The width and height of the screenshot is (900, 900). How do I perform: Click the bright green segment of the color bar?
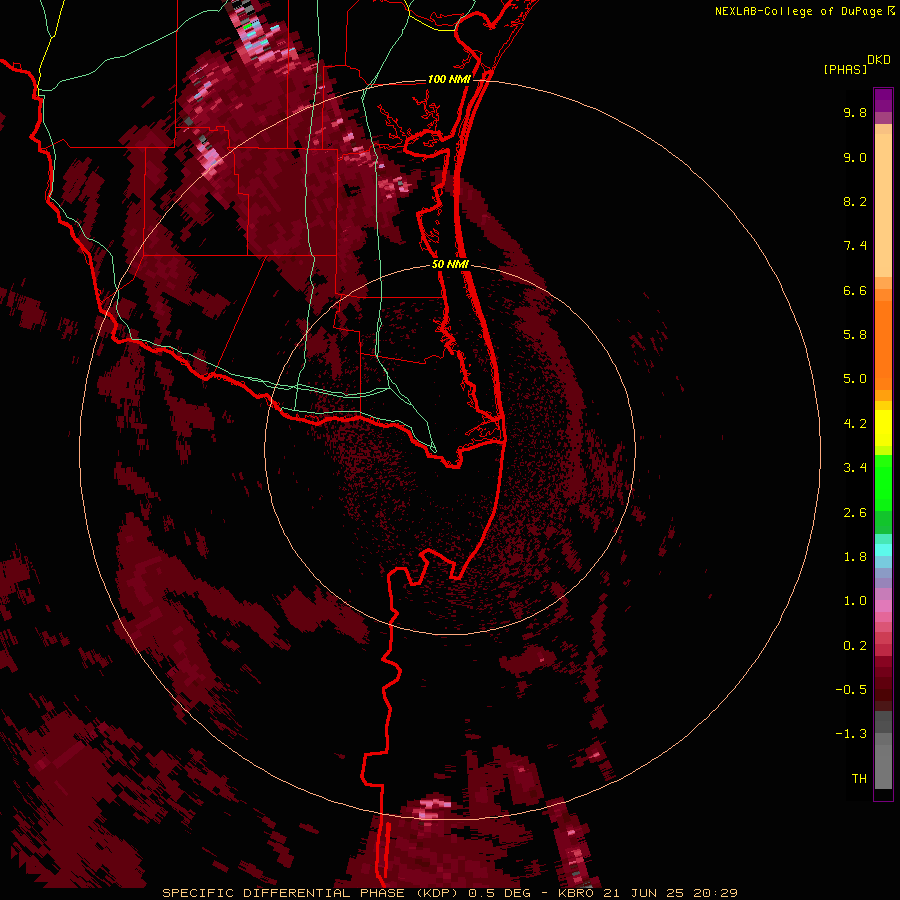tap(883, 482)
